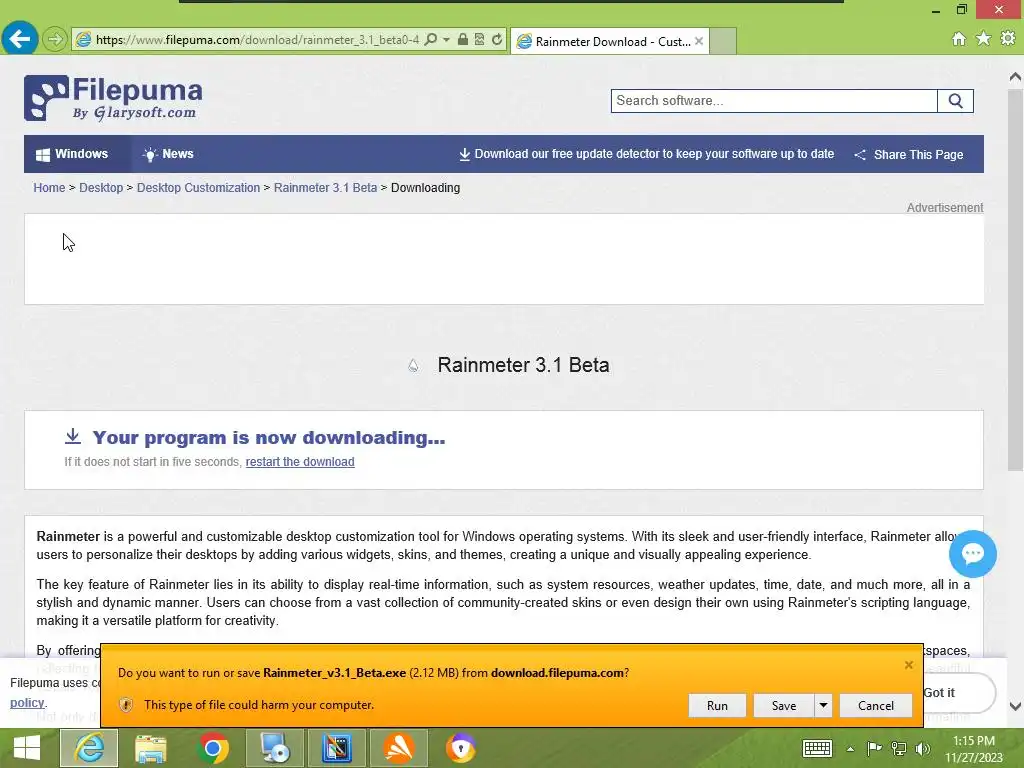The width and height of the screenshot is (1024, 768).
Task: Open Favorites star icon
Action: (983, 39)
